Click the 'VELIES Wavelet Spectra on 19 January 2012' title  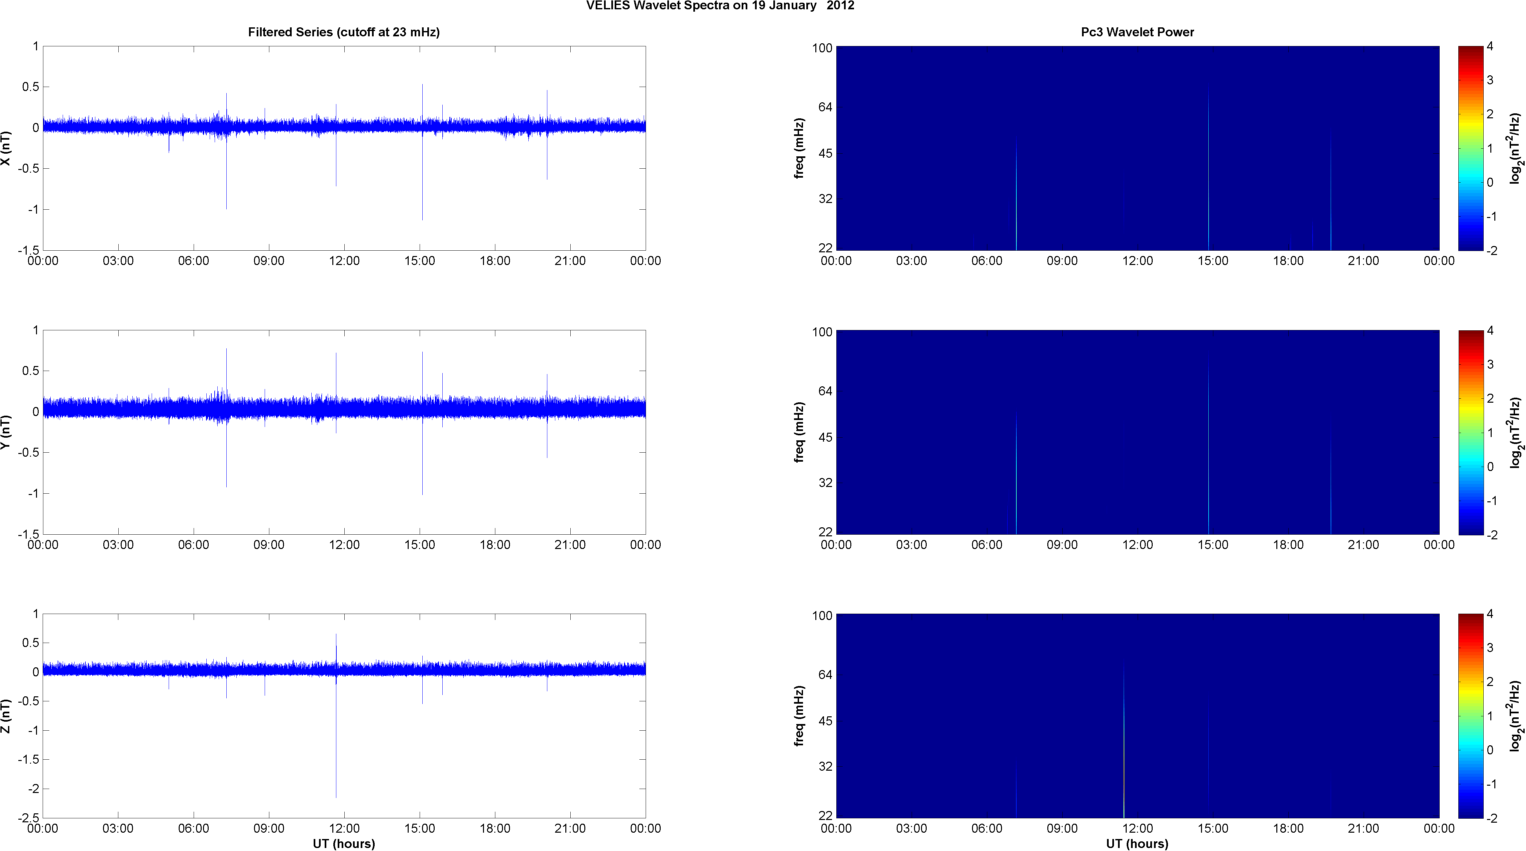tap(720, 6)
